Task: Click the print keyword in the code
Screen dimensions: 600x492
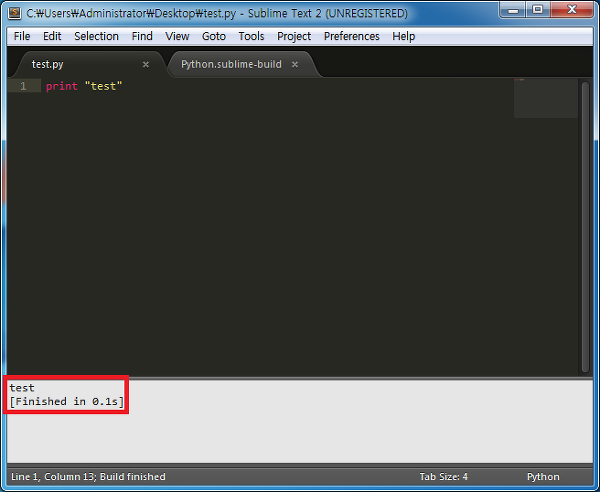Action: [62, 86]
